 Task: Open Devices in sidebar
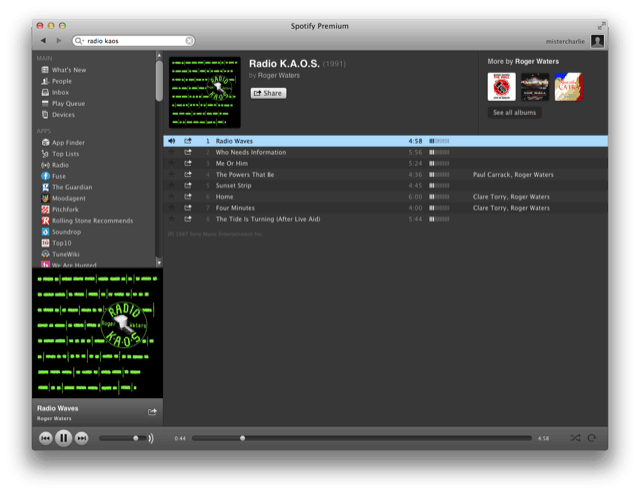[58, 115]
